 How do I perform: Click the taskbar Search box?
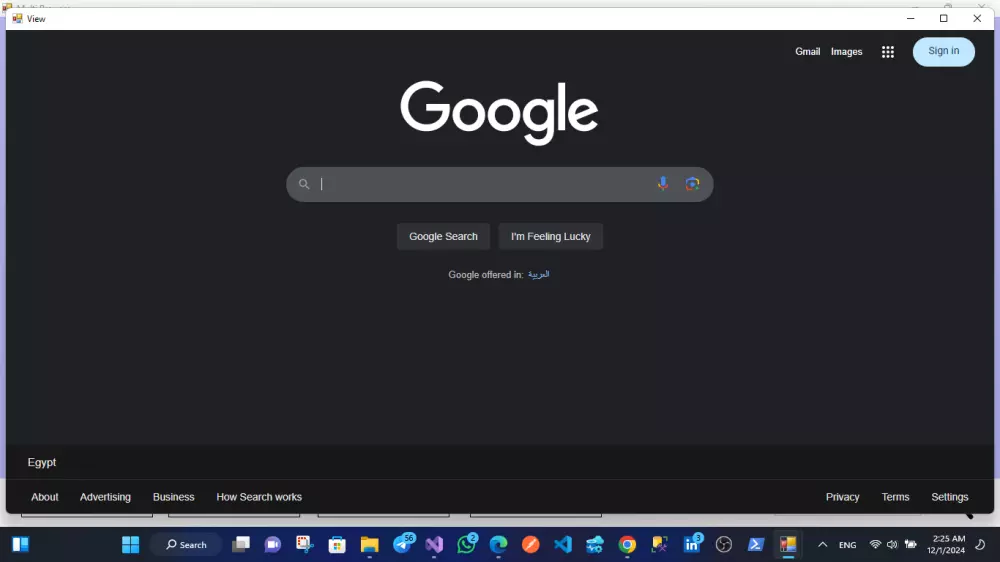click(x=186, y=545)
